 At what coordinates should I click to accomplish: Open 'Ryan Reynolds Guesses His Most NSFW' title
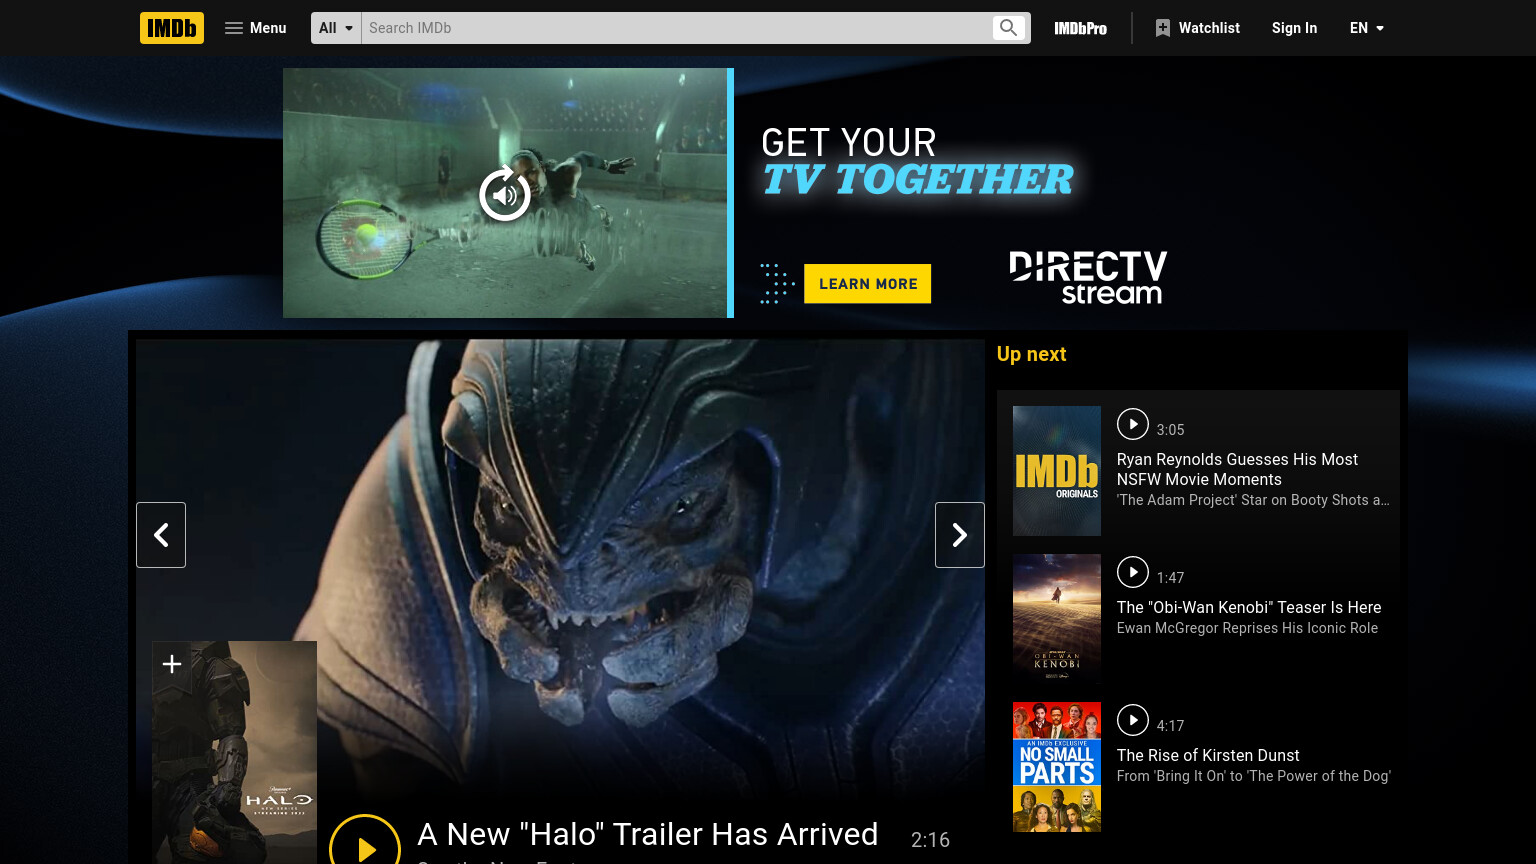pyautogui.click(x=1237, y=469)
